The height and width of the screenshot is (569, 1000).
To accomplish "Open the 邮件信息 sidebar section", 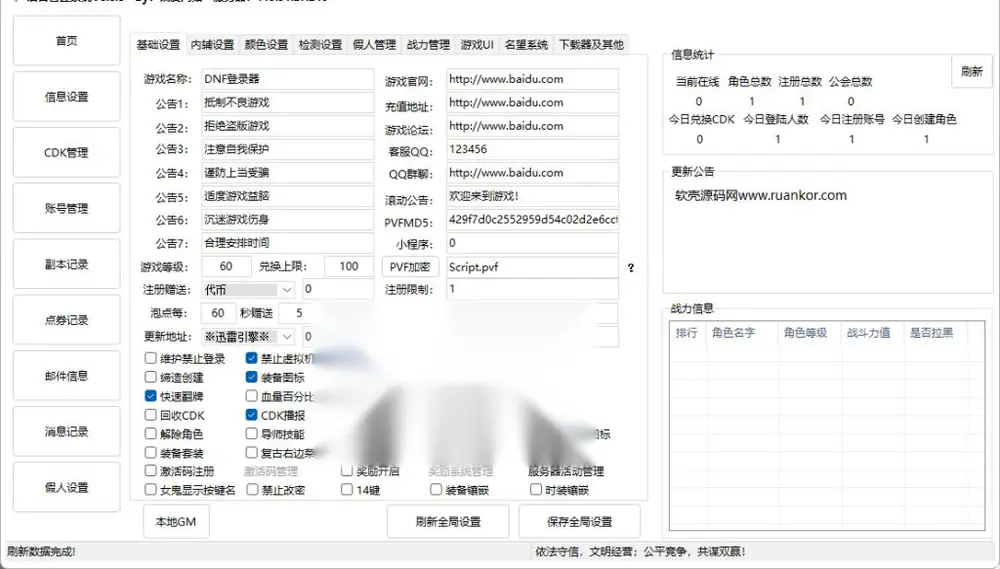I will click(x=66, y=376).
